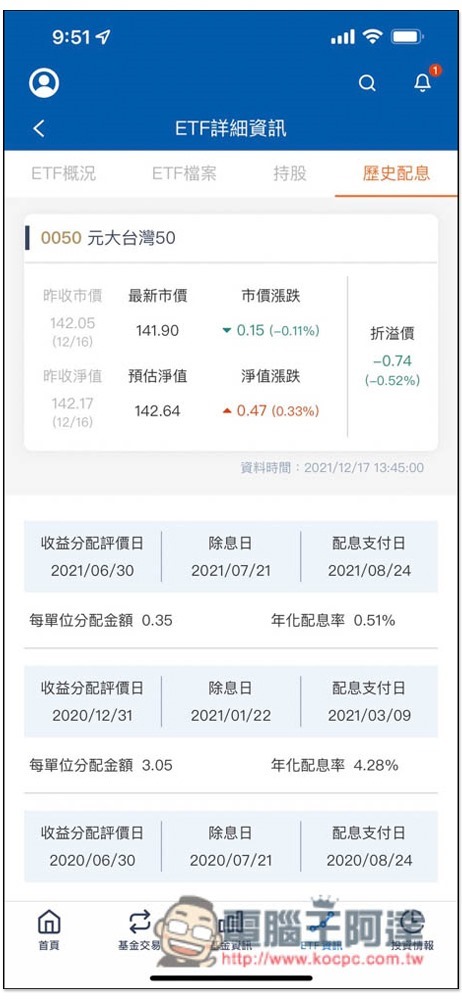Viewport: 462px width, 1000px height.
Task: Go back with the left chevron arrow
Action: [x=39, y=128]
